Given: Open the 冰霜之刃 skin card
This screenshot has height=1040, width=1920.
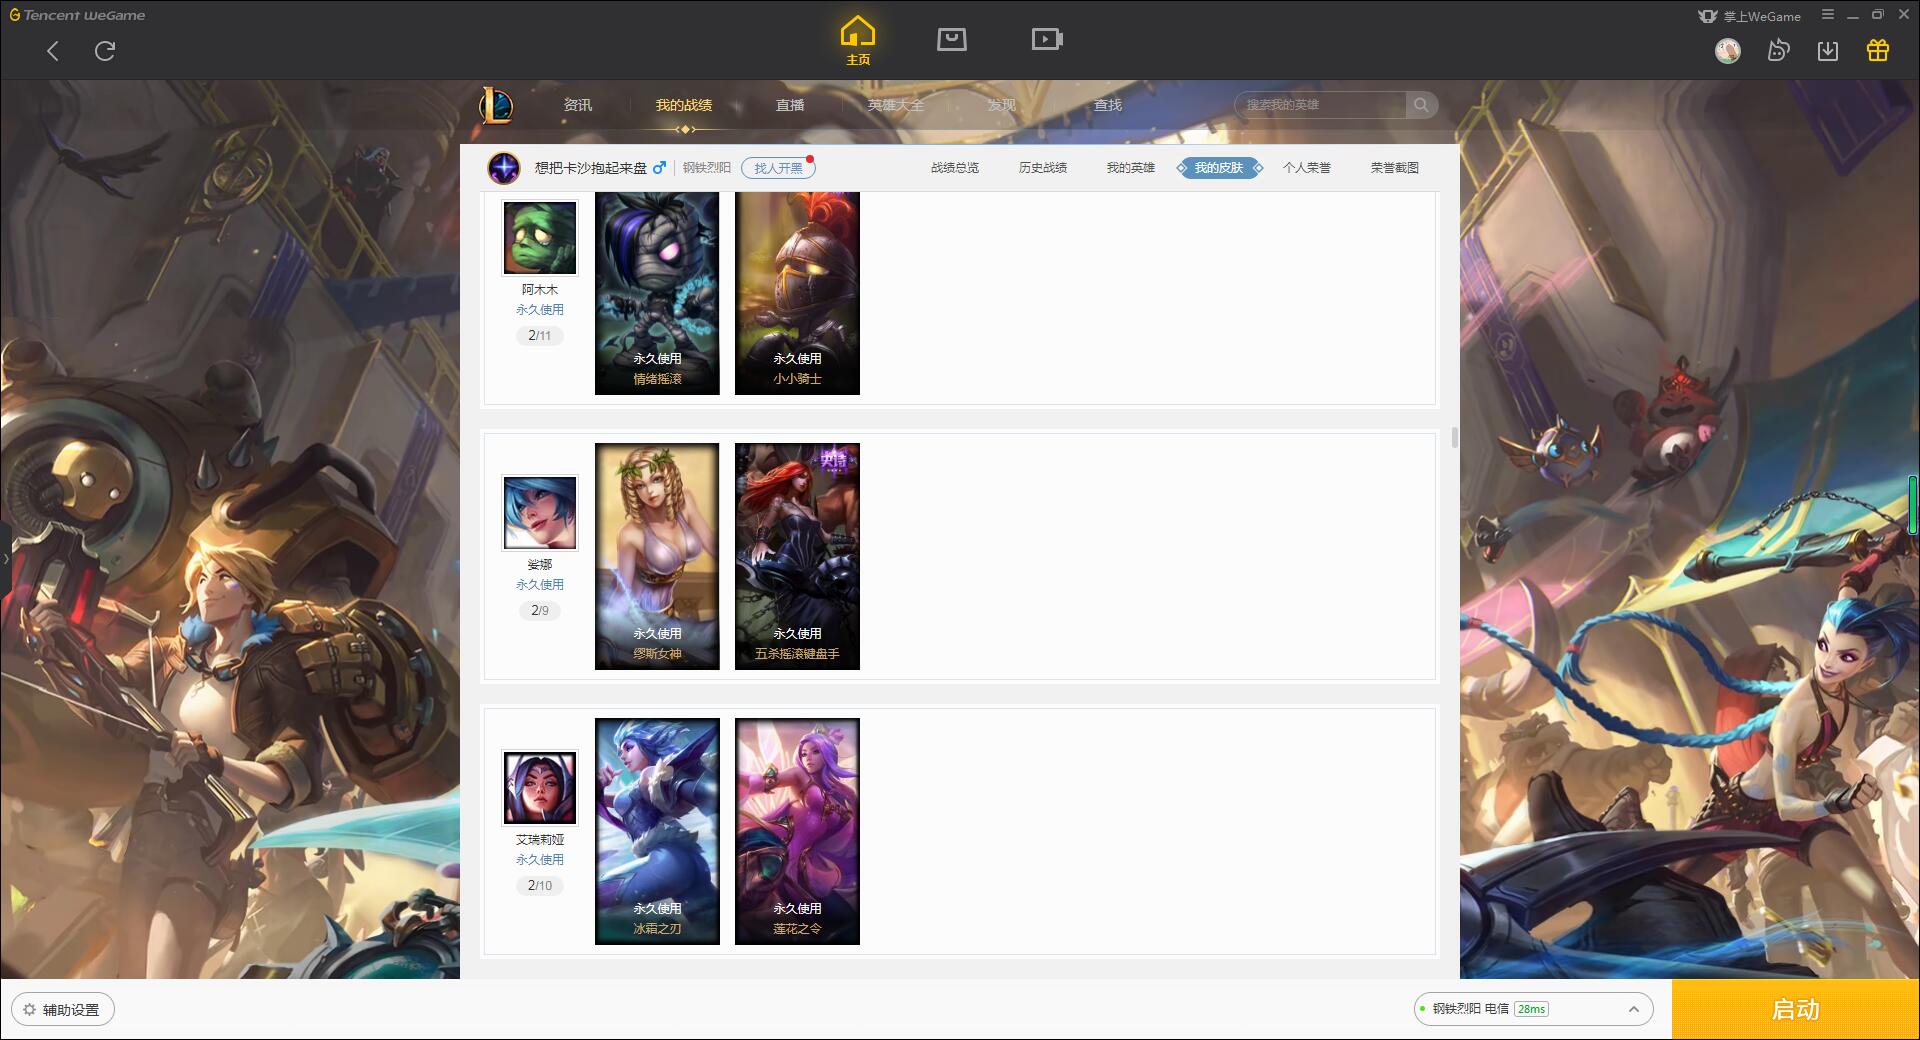Looking at the screenshot, I should [x=657, y=831].
